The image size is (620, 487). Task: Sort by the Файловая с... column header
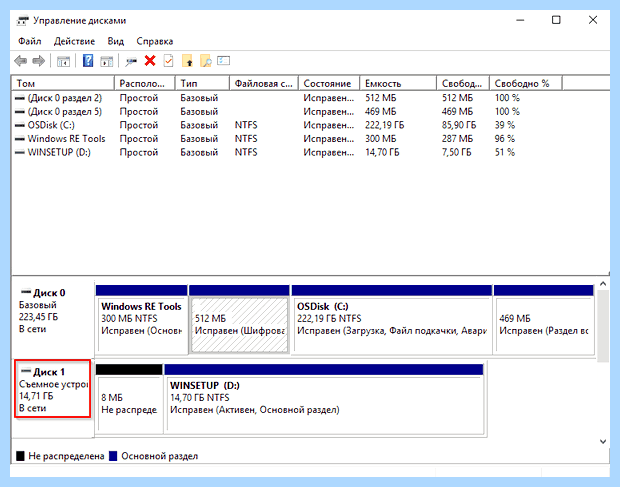264,83
